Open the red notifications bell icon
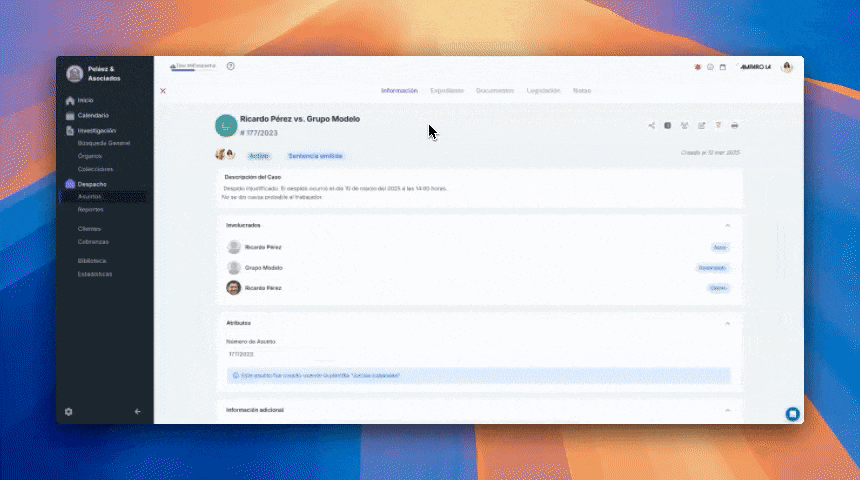 [698, 67]
